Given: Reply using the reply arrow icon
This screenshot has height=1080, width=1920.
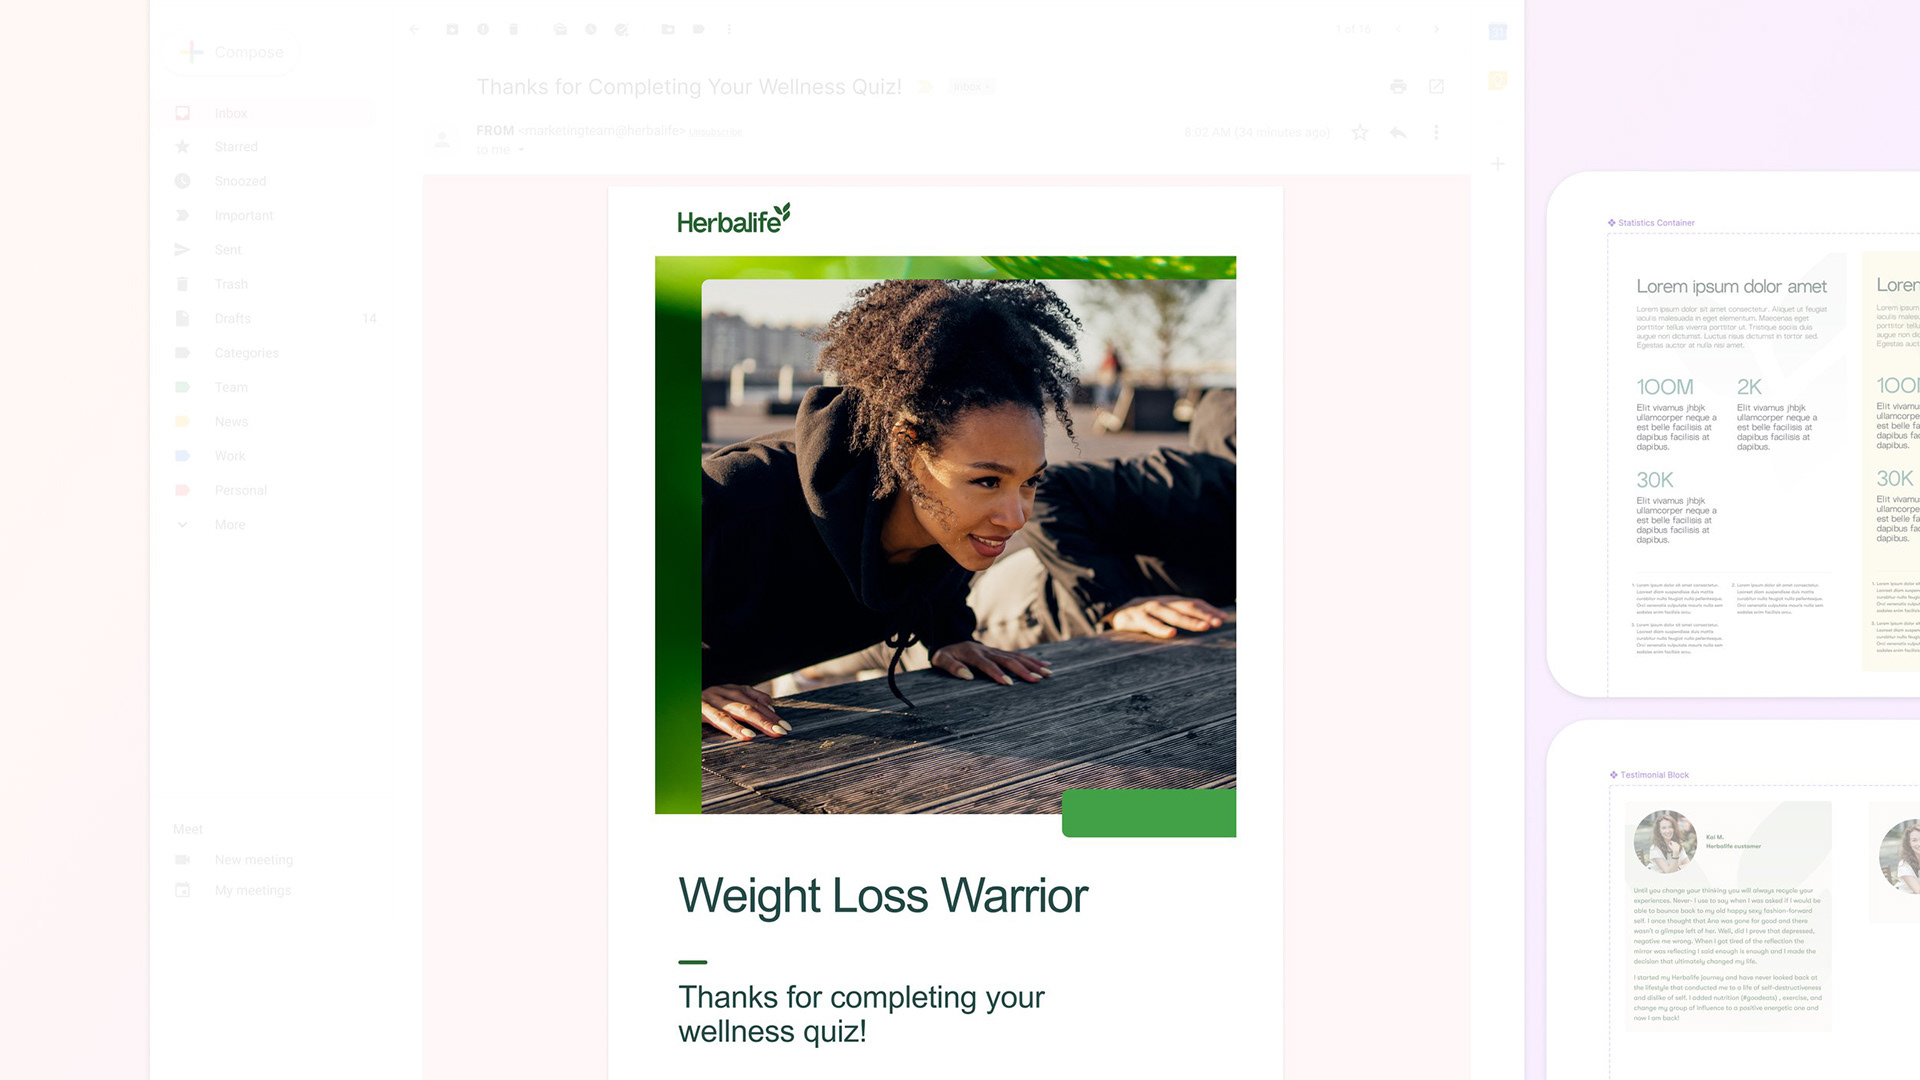Looking at the screenshot, I should tap(1398, 132).
